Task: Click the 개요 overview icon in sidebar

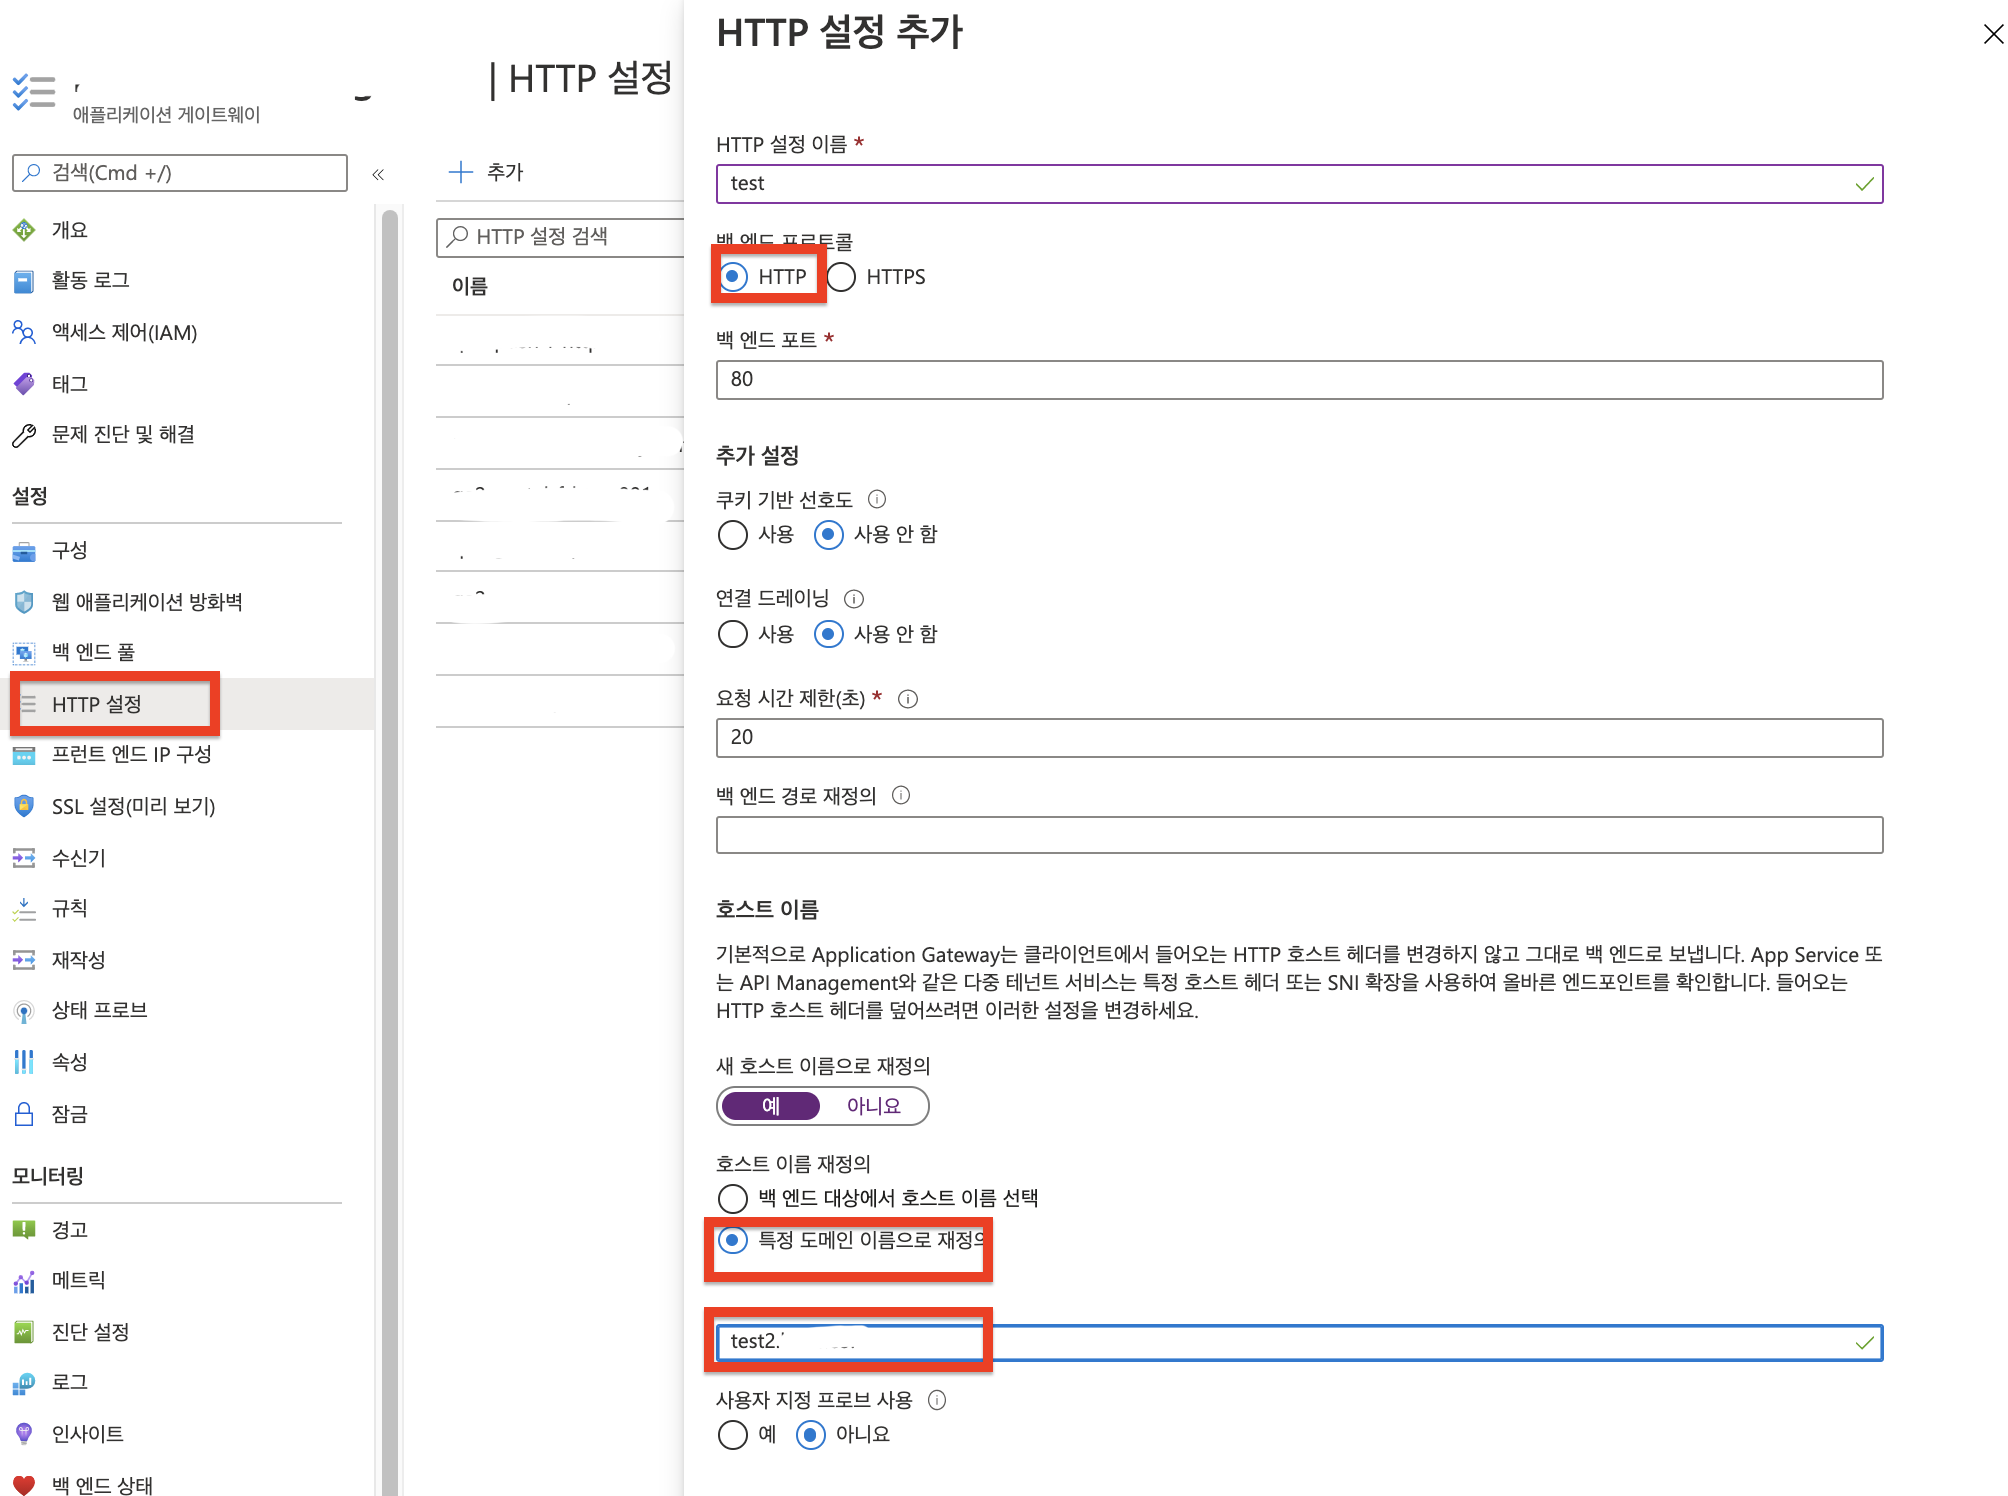Action: click(x=24, y=230)
